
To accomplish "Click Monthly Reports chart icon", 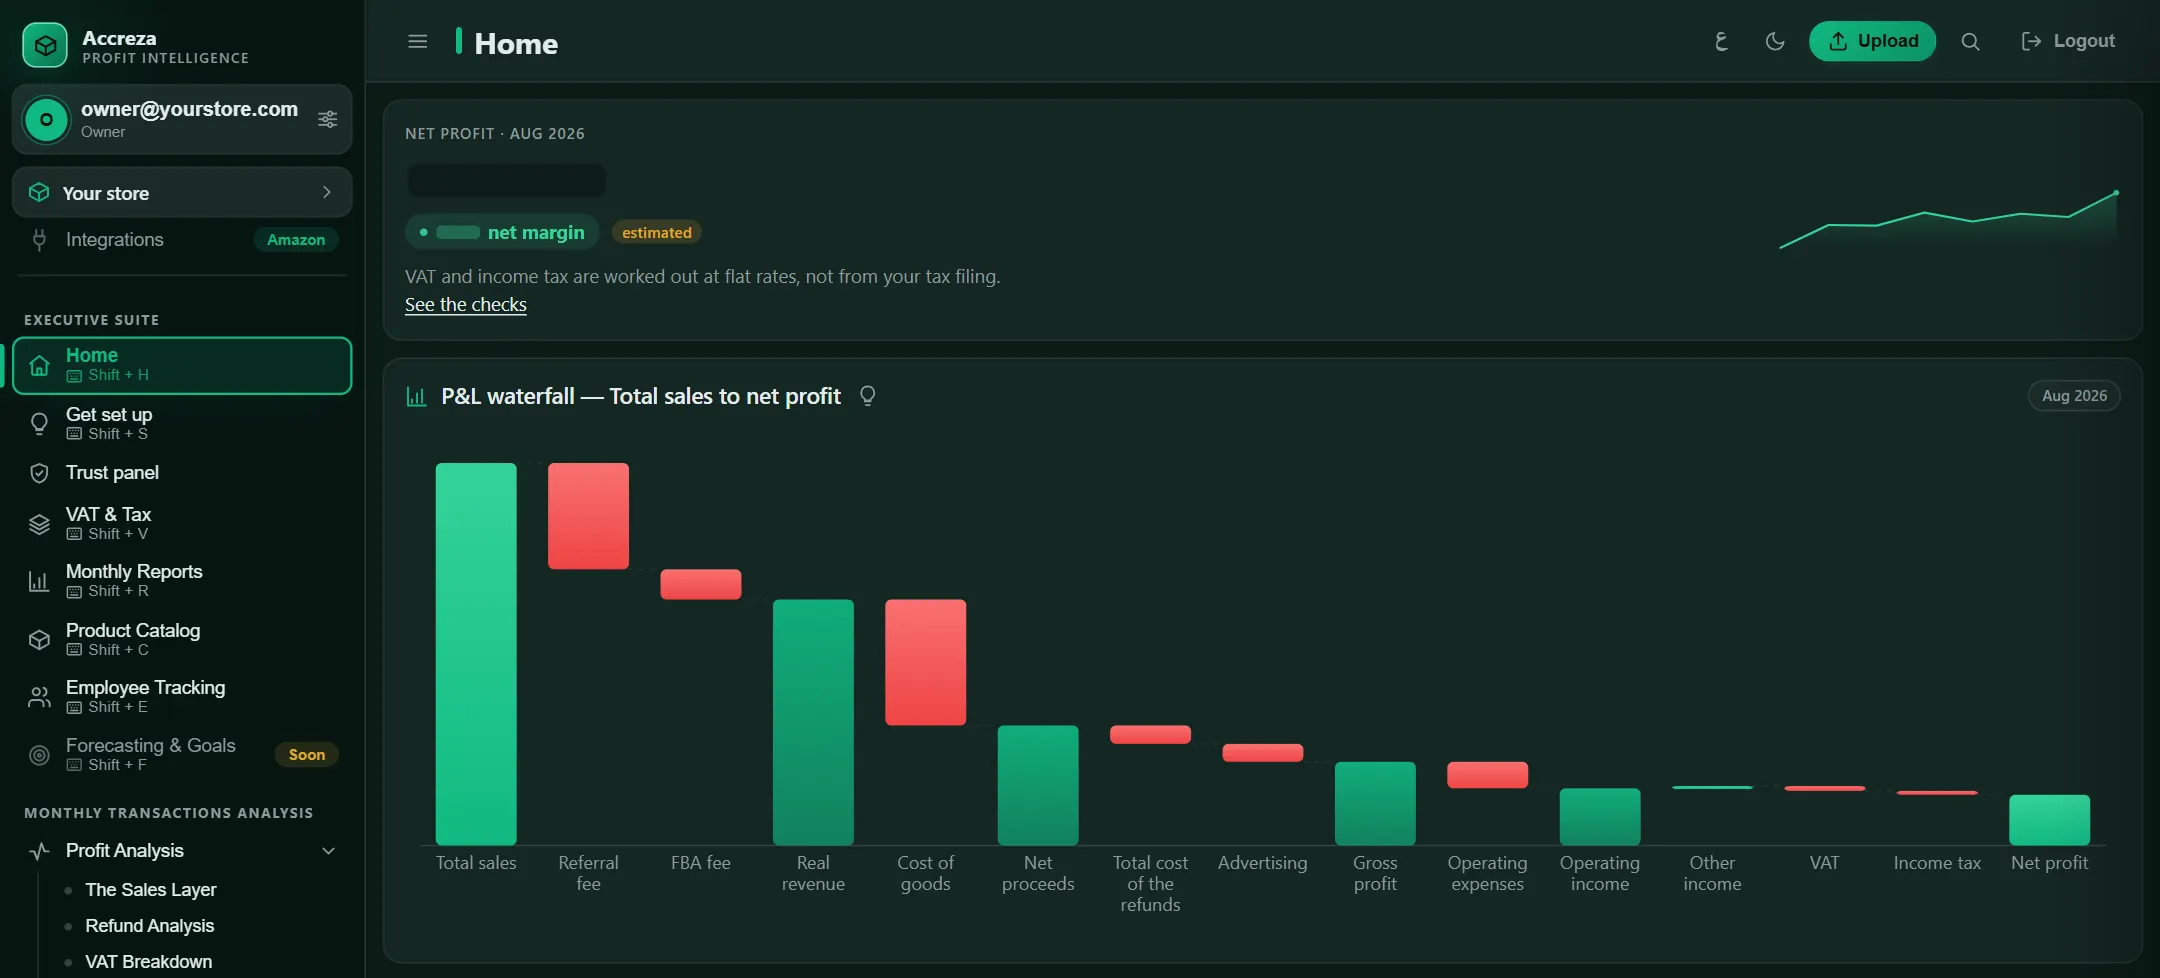I will 39,581.
